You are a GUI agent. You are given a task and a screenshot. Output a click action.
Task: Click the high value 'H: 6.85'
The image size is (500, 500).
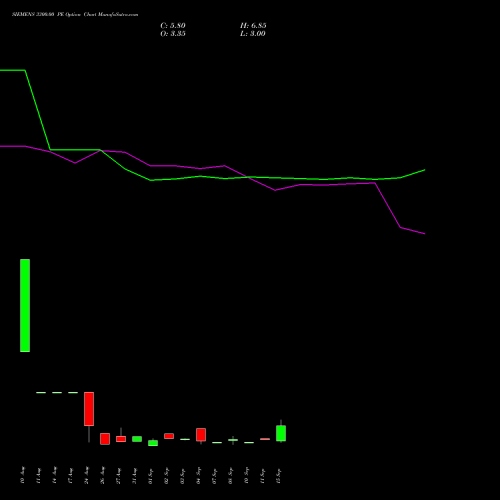tap(253, 26)
